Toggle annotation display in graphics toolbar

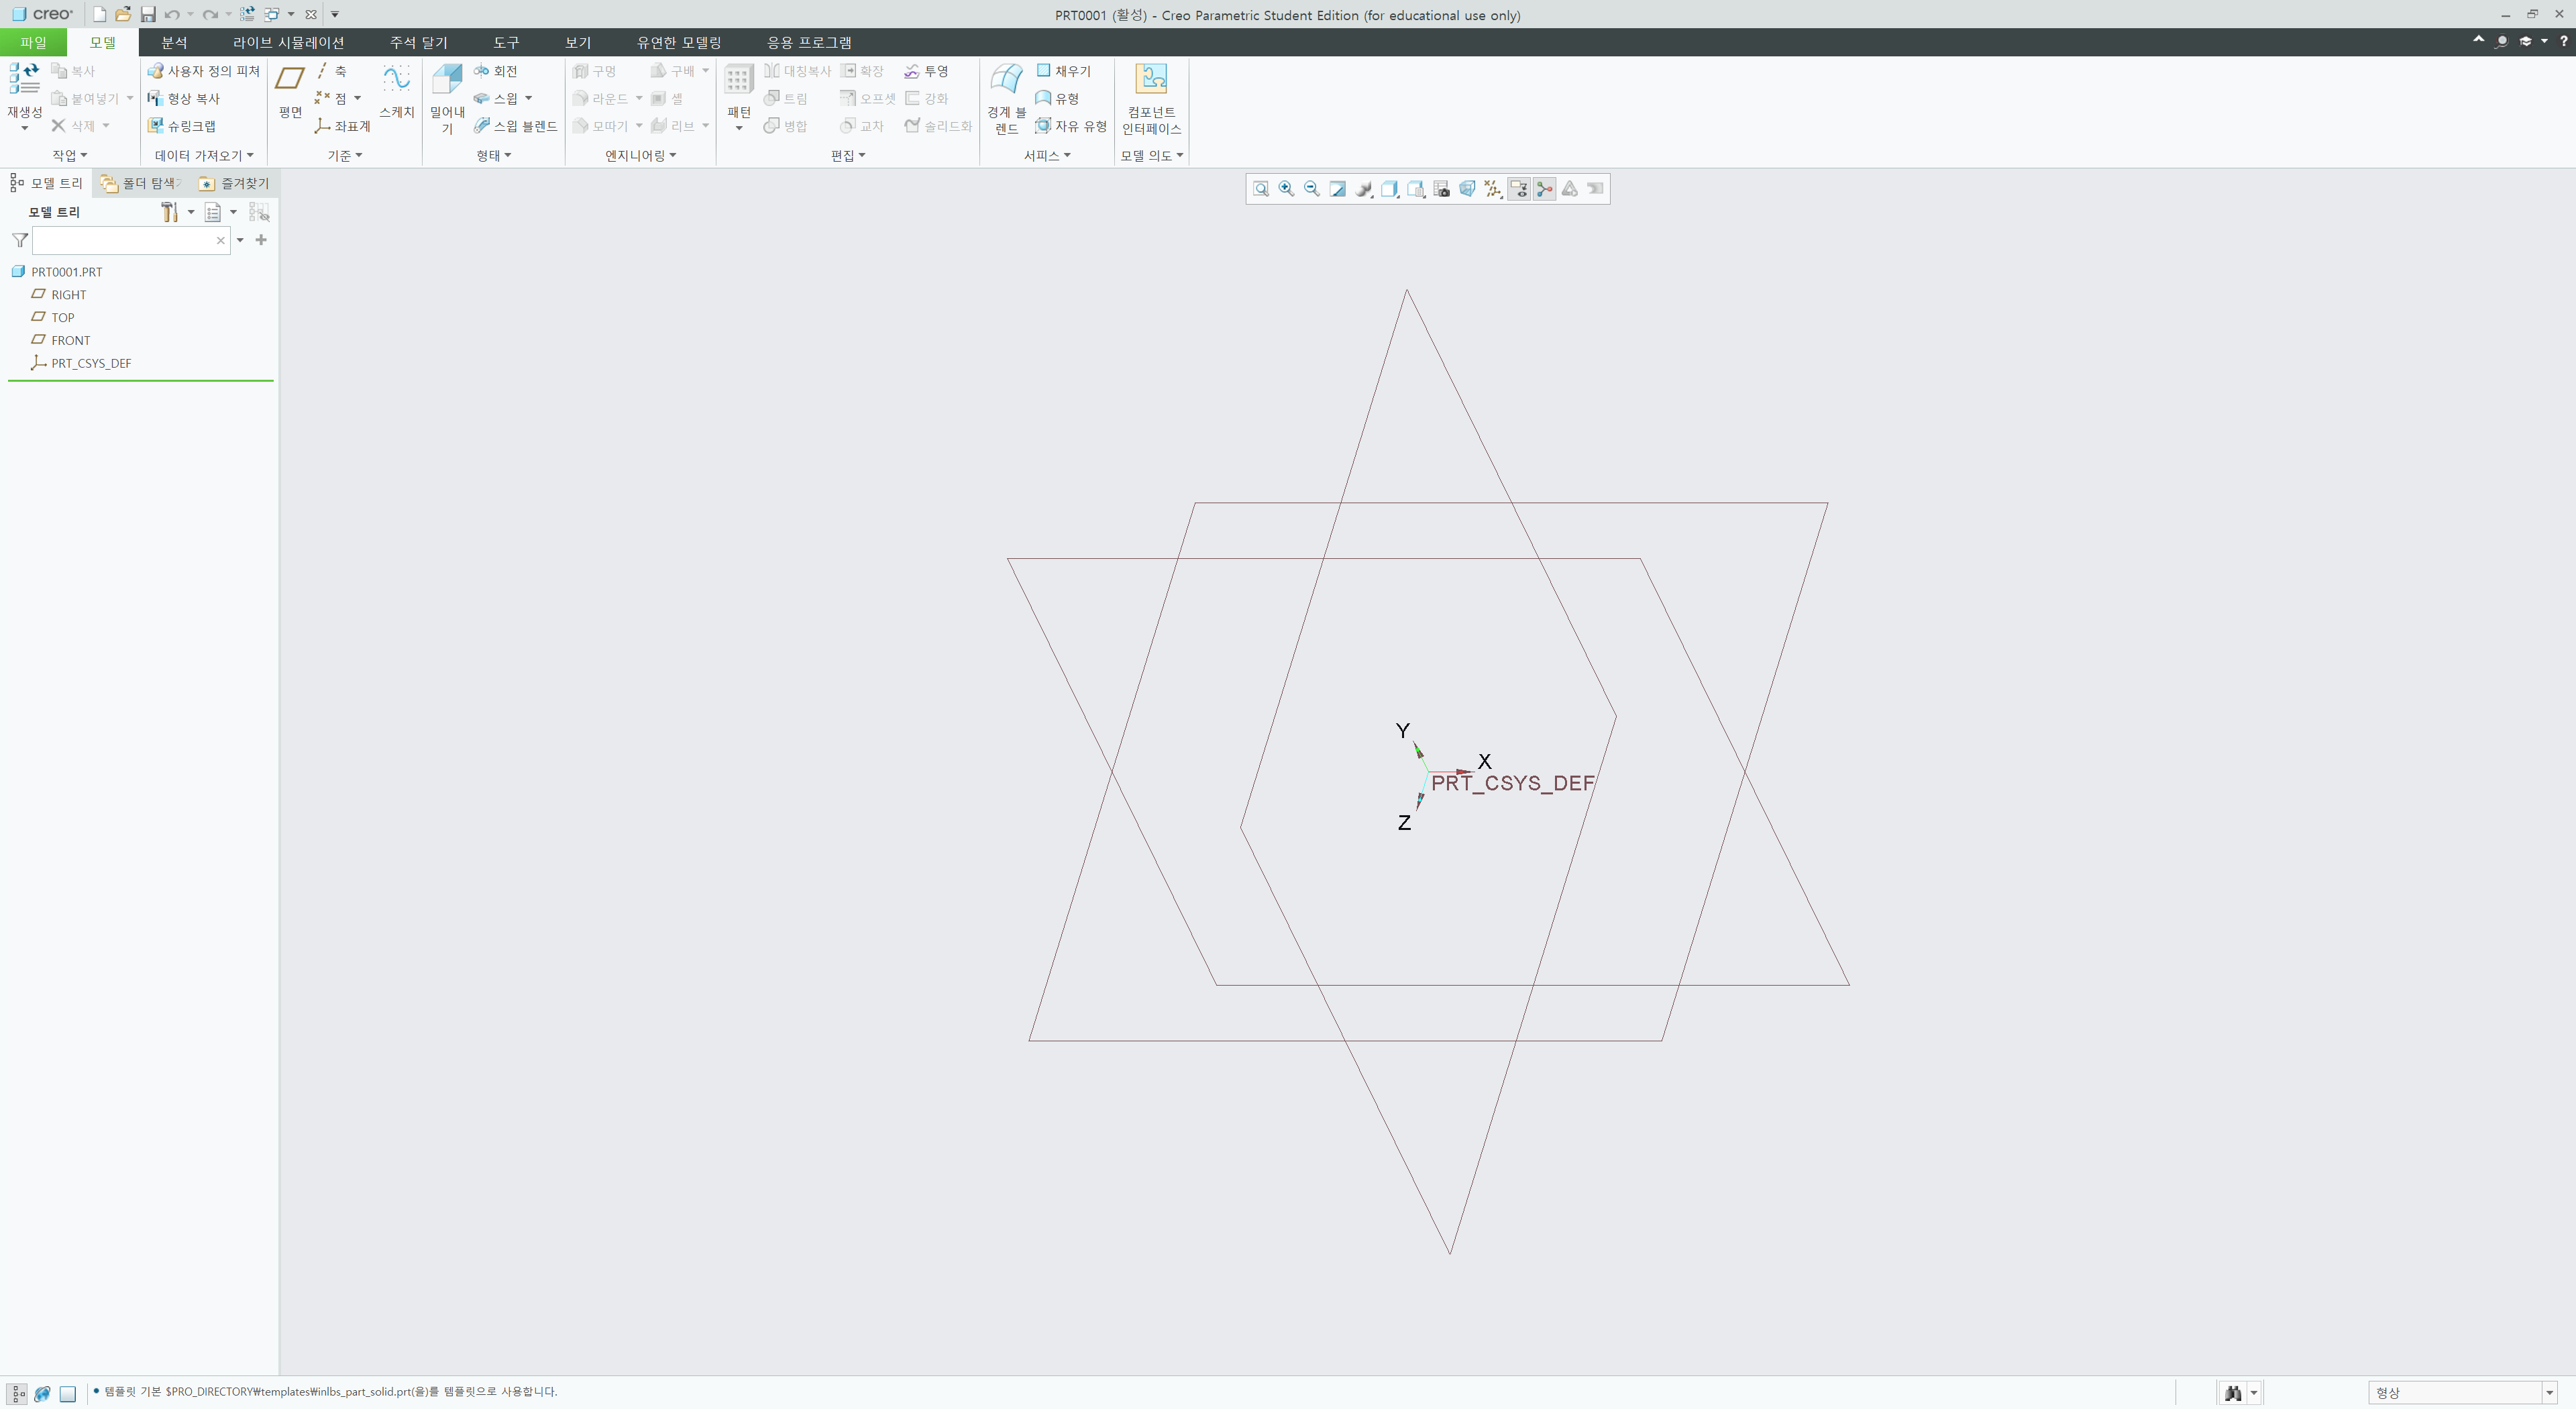pos(1518,189)
